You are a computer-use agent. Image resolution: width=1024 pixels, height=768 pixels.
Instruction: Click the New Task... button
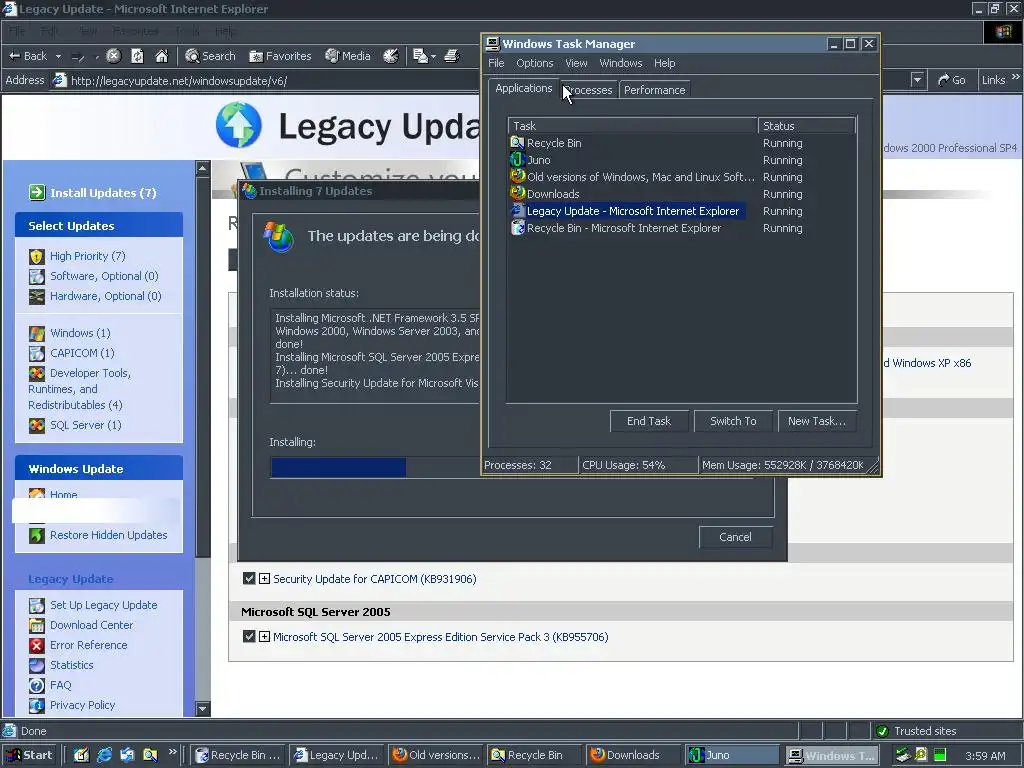click(x=817, y=421)
